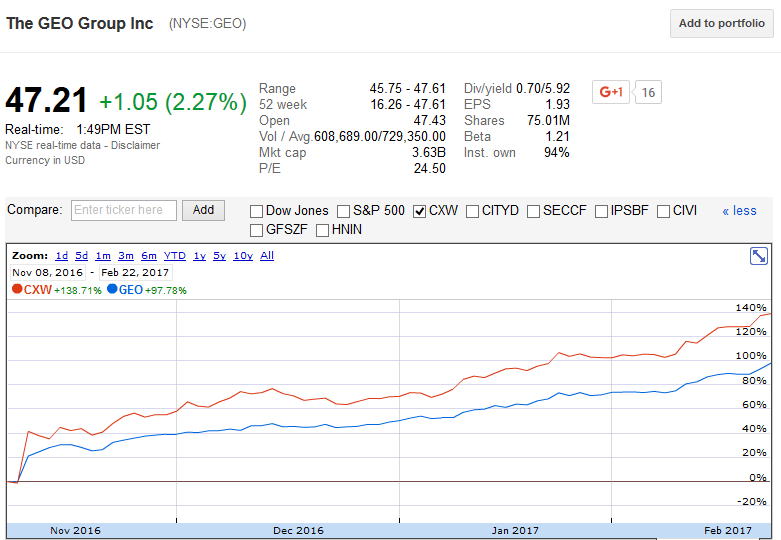Screen dimensions: 781x540
Task: Edit the Nov 08, 2016 start date
Action: [48, 272]
